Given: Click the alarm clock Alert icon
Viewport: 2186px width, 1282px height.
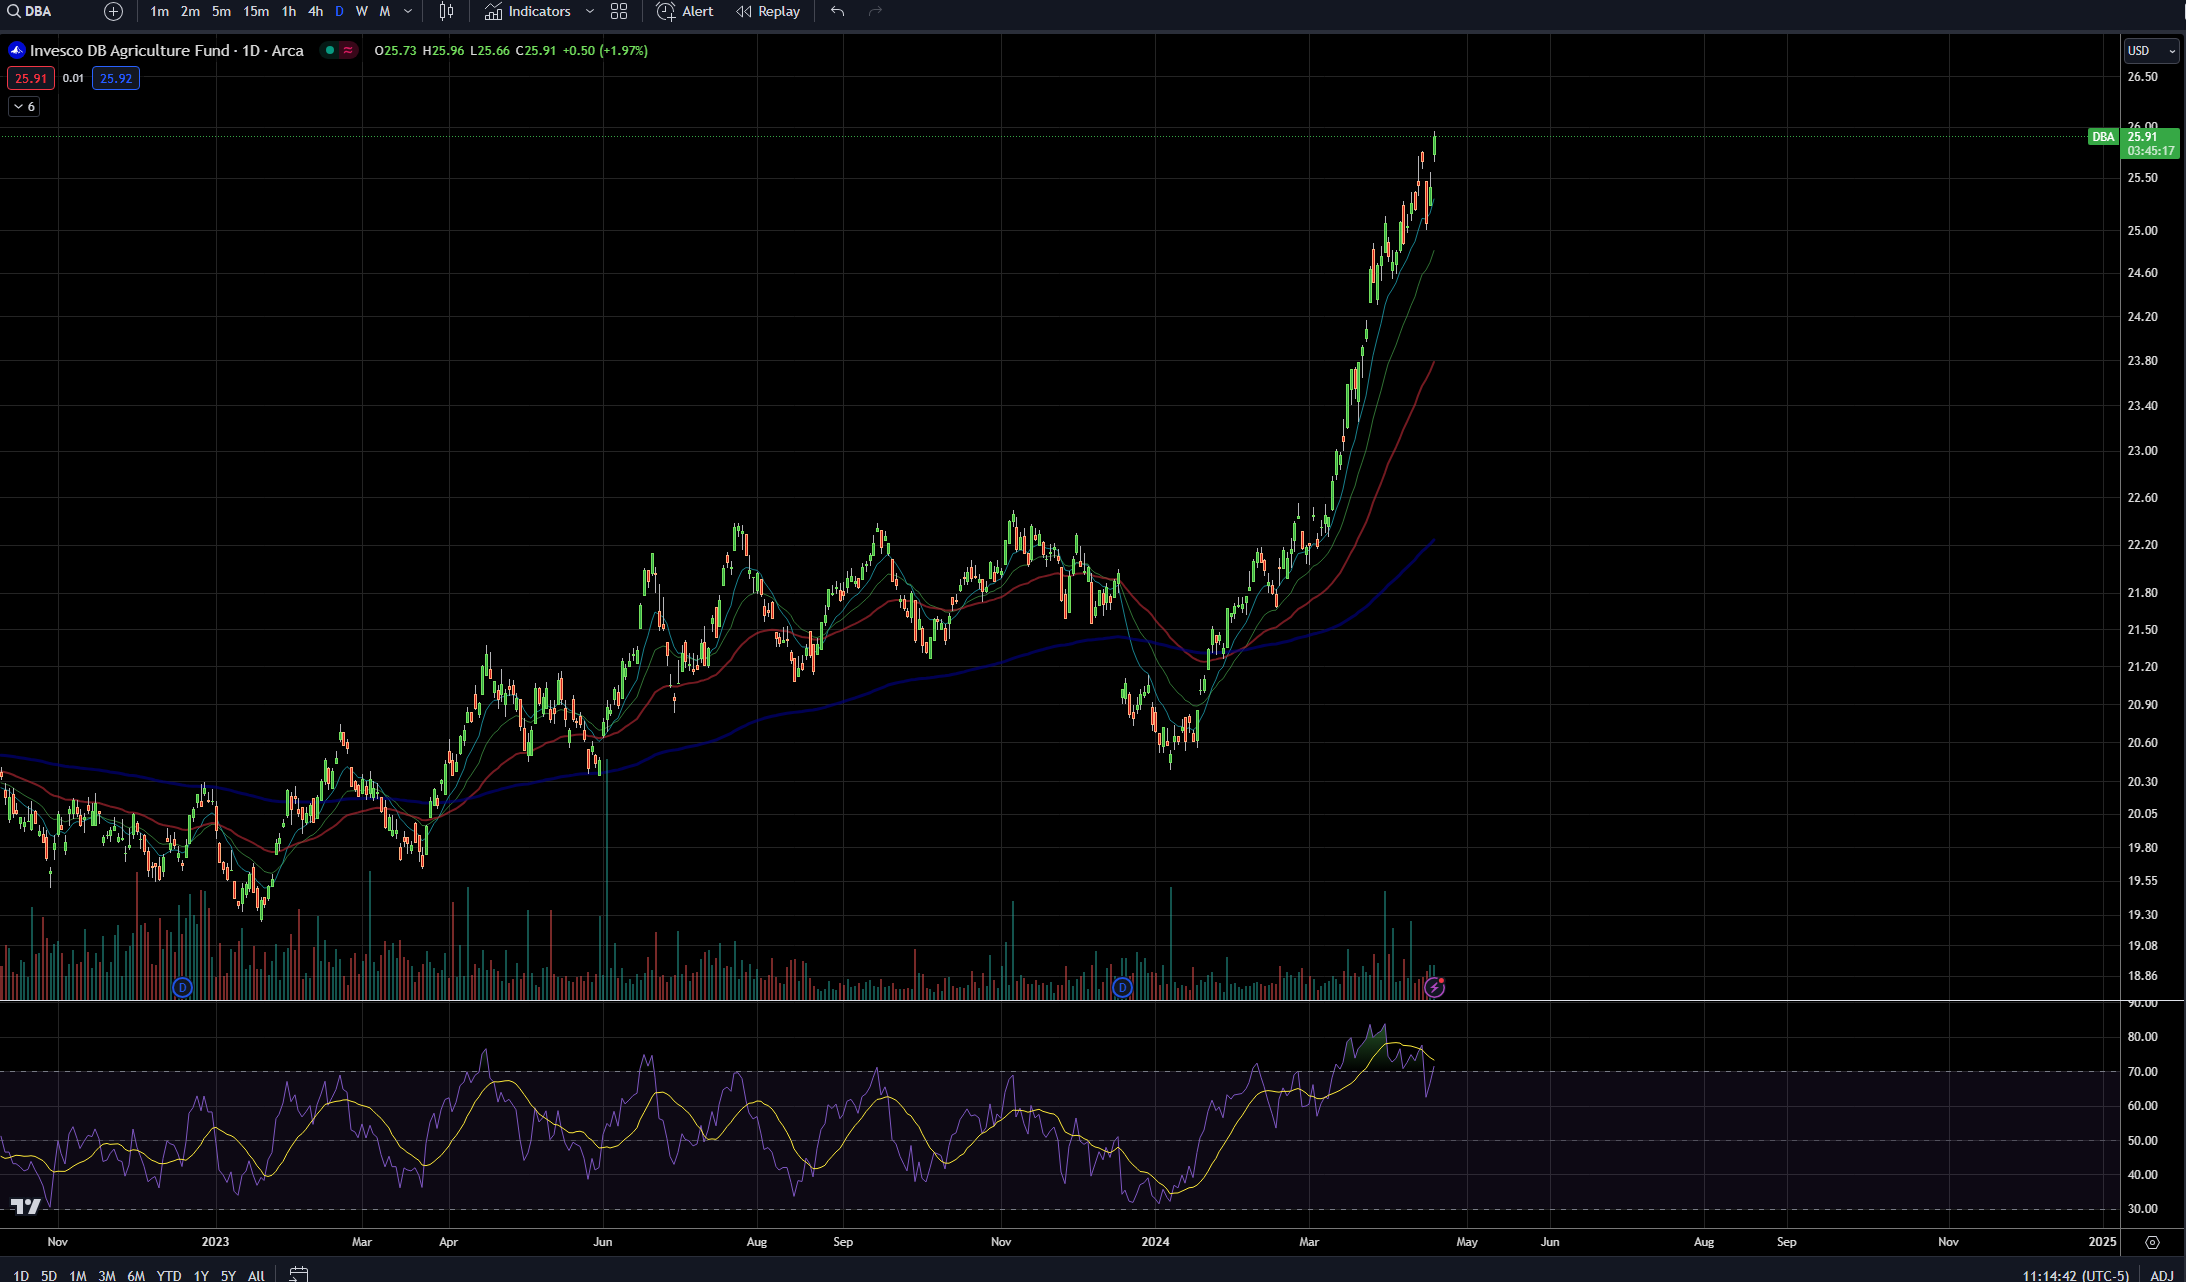Looking at the screenshot, I should (x=665, y=11).
